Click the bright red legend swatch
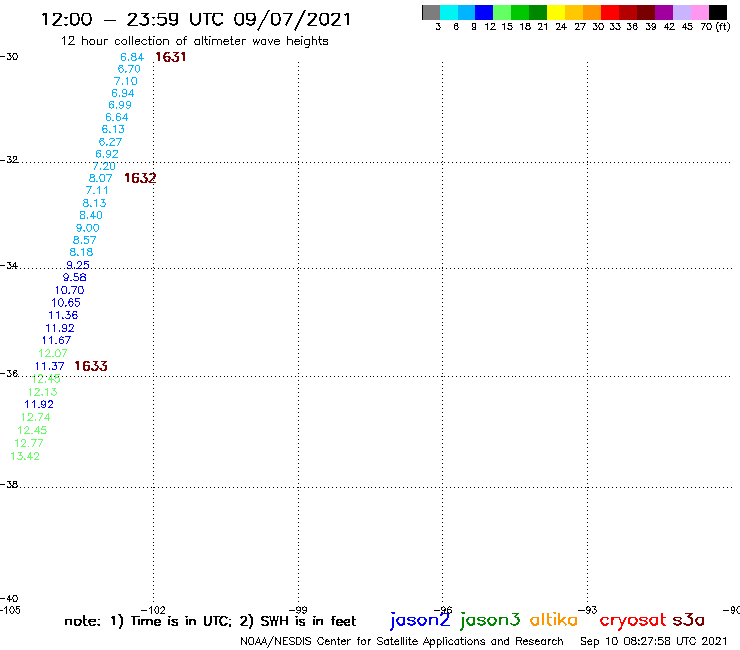The height and width of the screenshot is (650, 740). click(610, 12)
